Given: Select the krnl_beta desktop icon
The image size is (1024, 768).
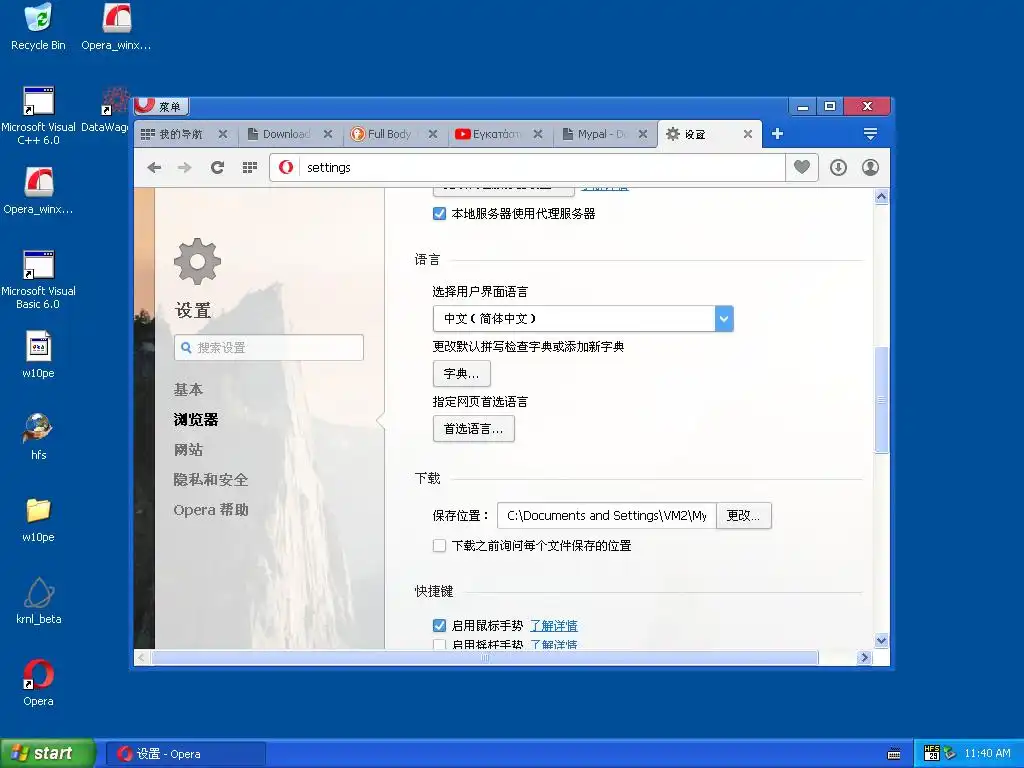Looking at the screenshot, I should [x=38, y=601].
